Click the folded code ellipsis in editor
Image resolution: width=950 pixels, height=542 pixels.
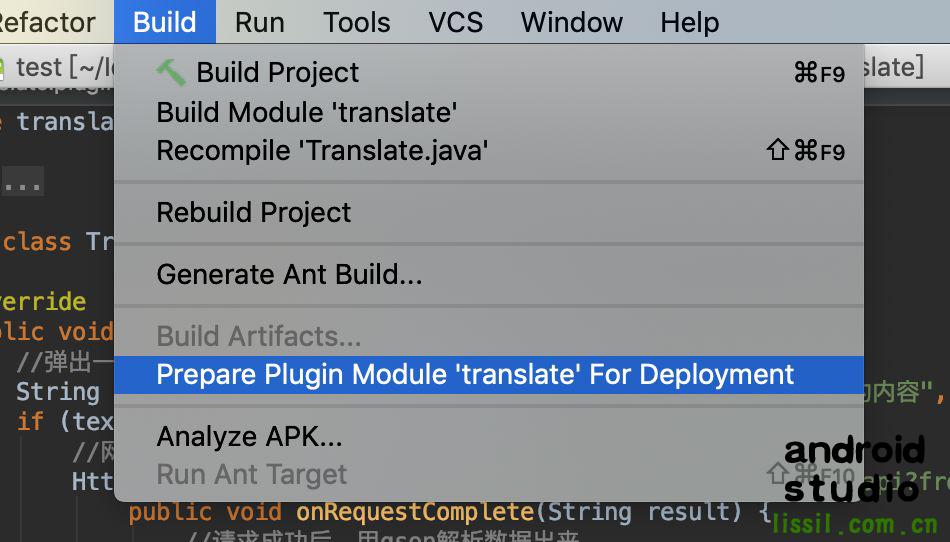[x=22, y=181]
